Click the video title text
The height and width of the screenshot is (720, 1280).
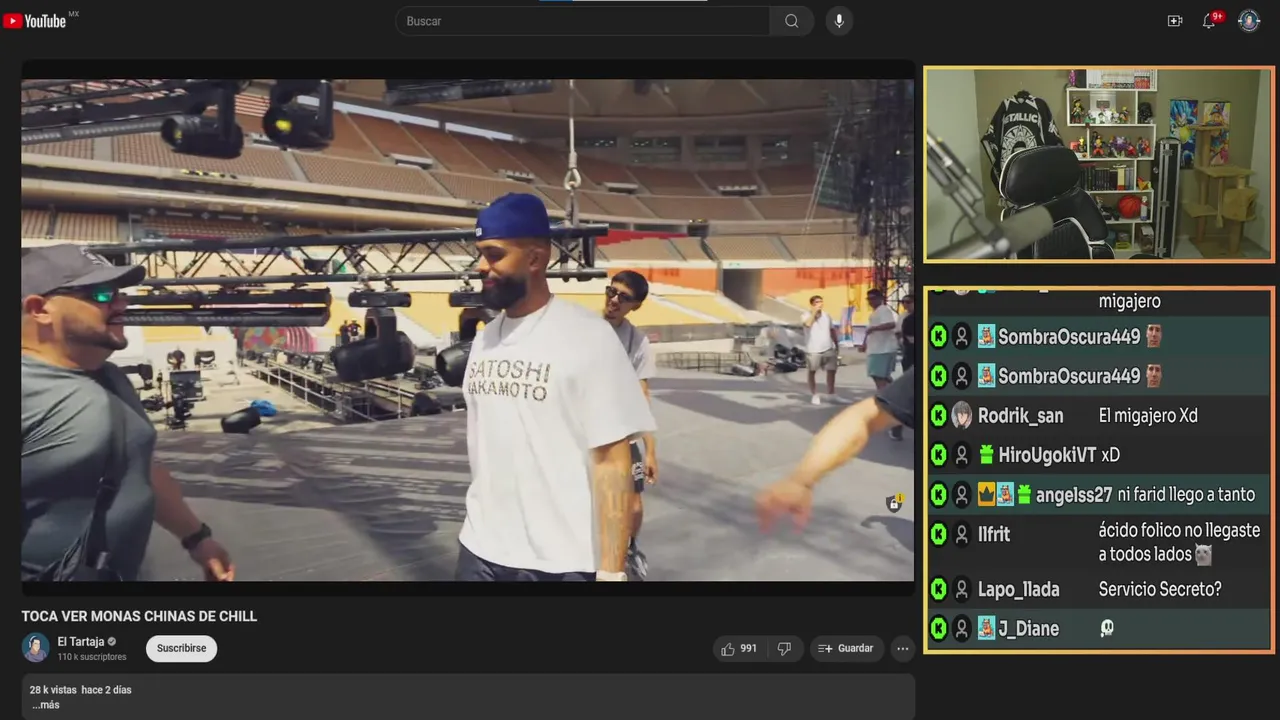[x=139, y=616]
